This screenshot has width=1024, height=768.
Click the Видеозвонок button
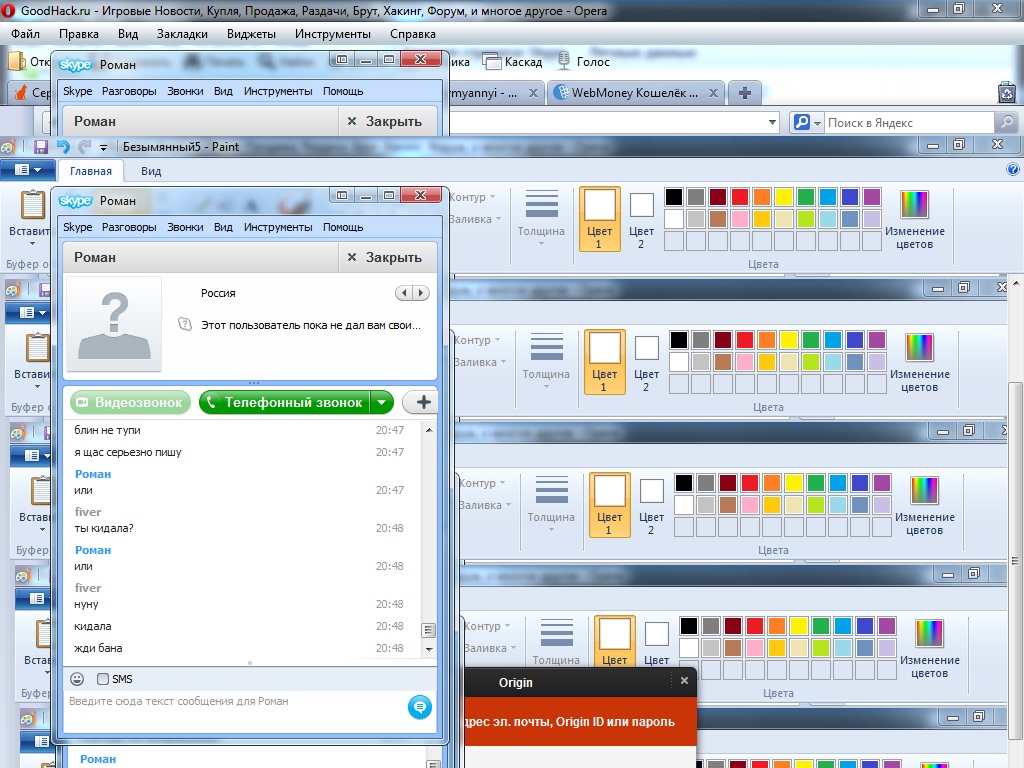click(x=131, y=402)
